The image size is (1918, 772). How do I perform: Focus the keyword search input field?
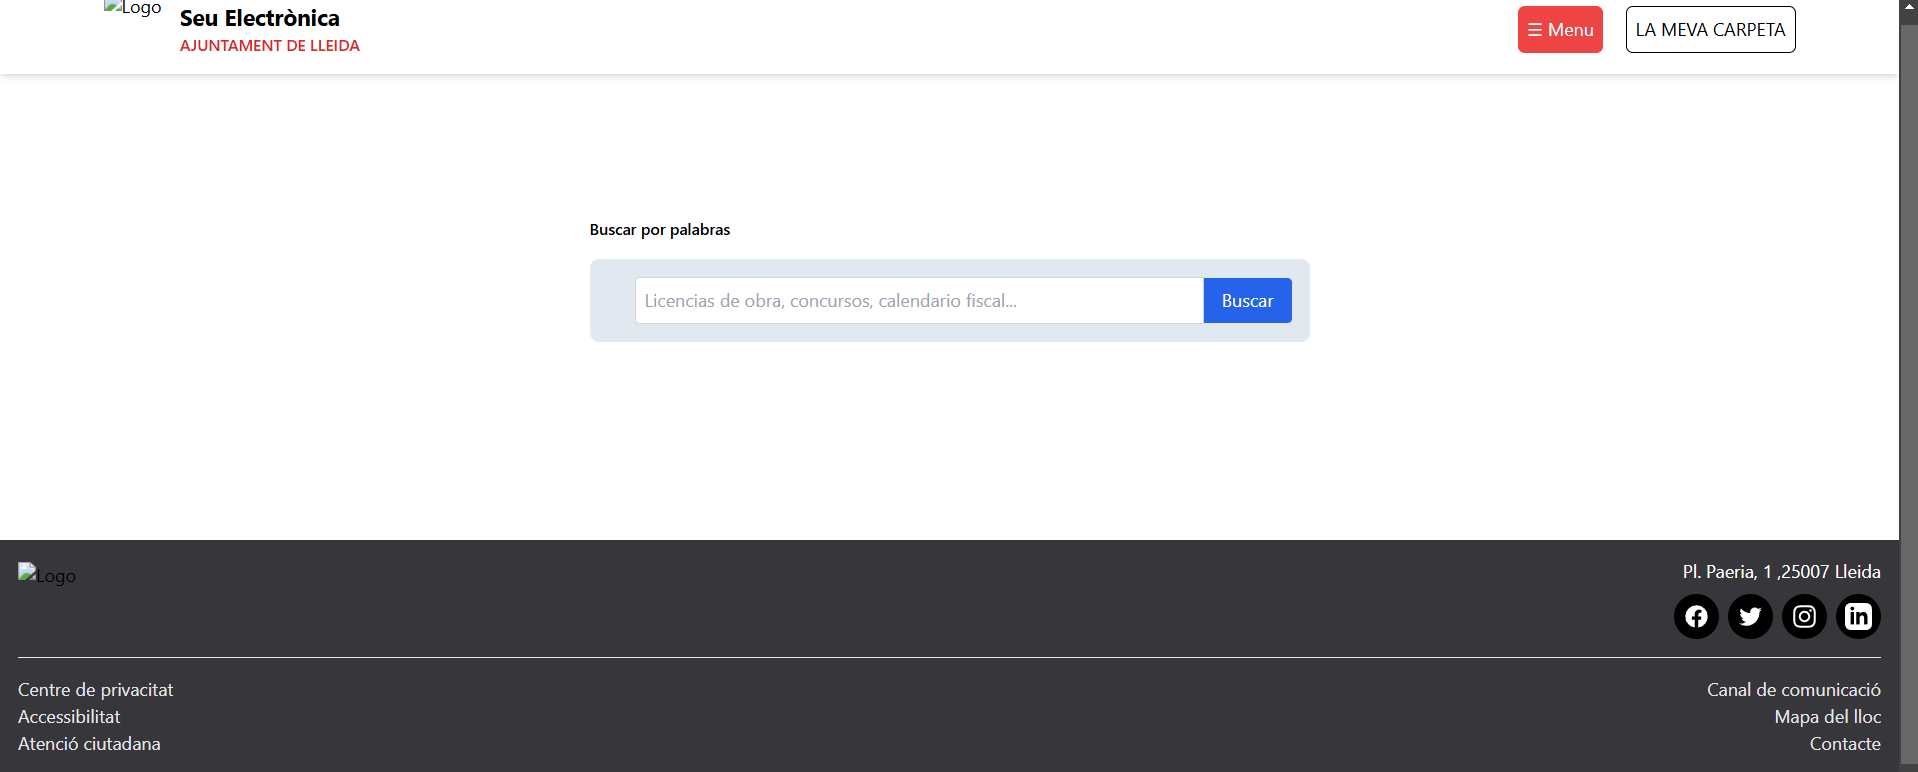pos(918,301)
